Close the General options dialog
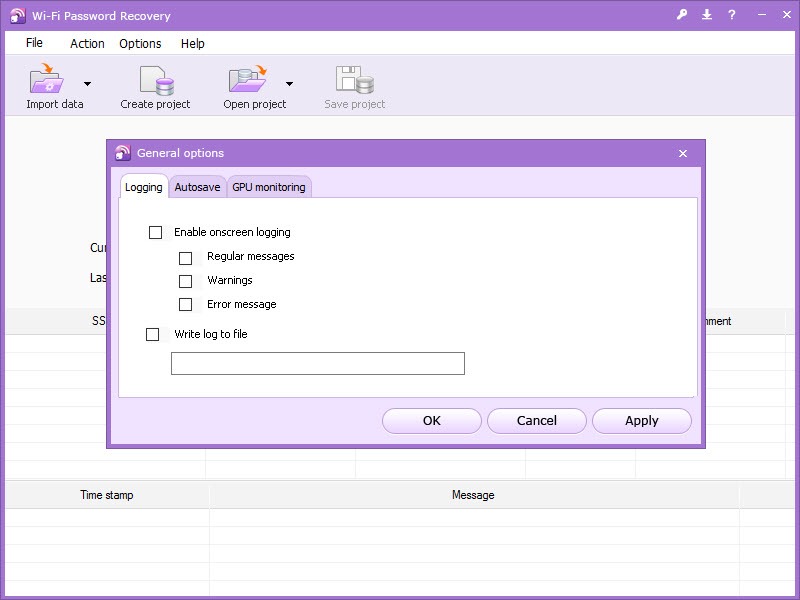Viewport: 800px width, 600px height. click(x=683, y=154)
